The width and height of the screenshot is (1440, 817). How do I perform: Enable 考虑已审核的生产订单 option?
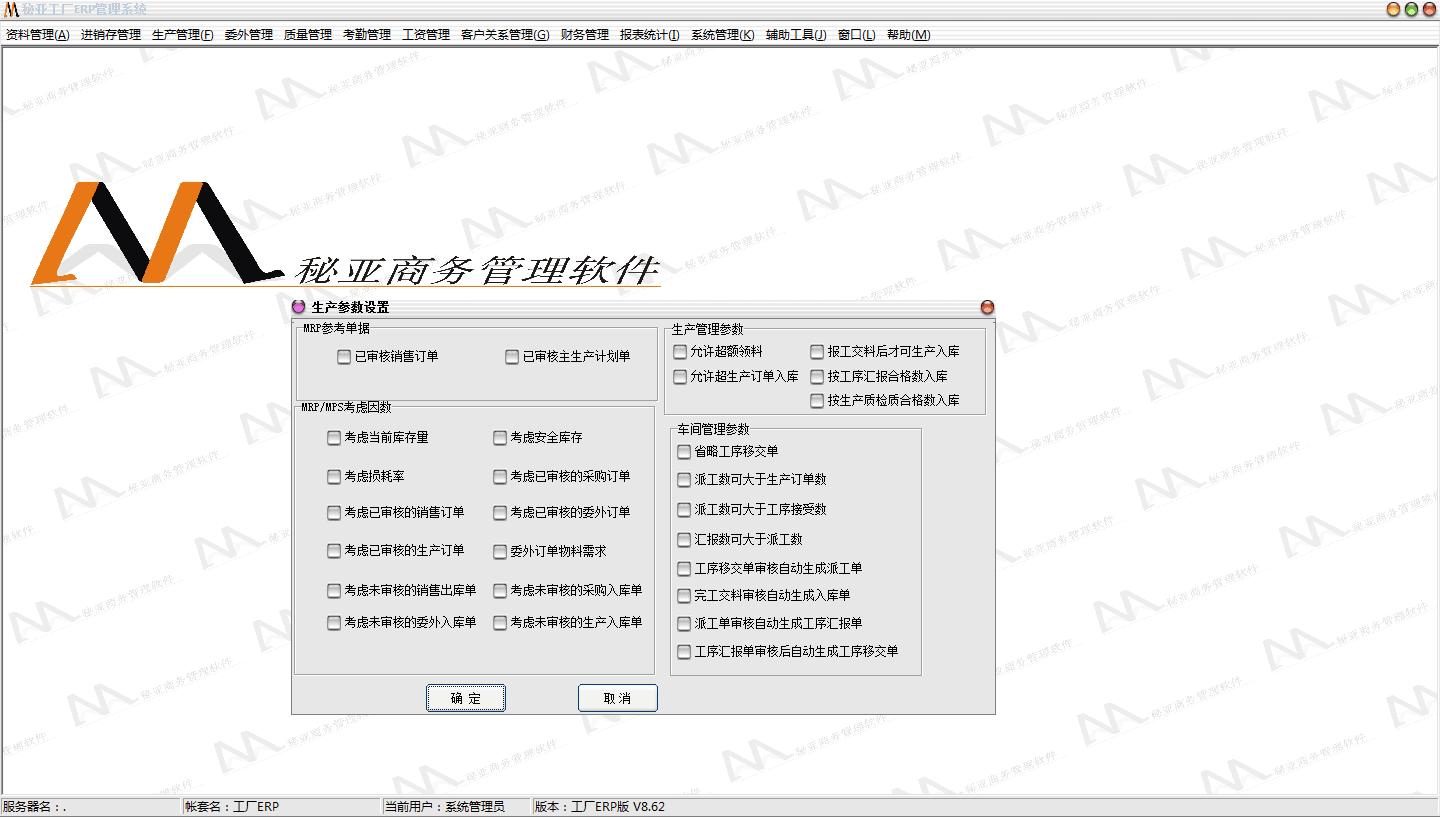coord(334,550)
